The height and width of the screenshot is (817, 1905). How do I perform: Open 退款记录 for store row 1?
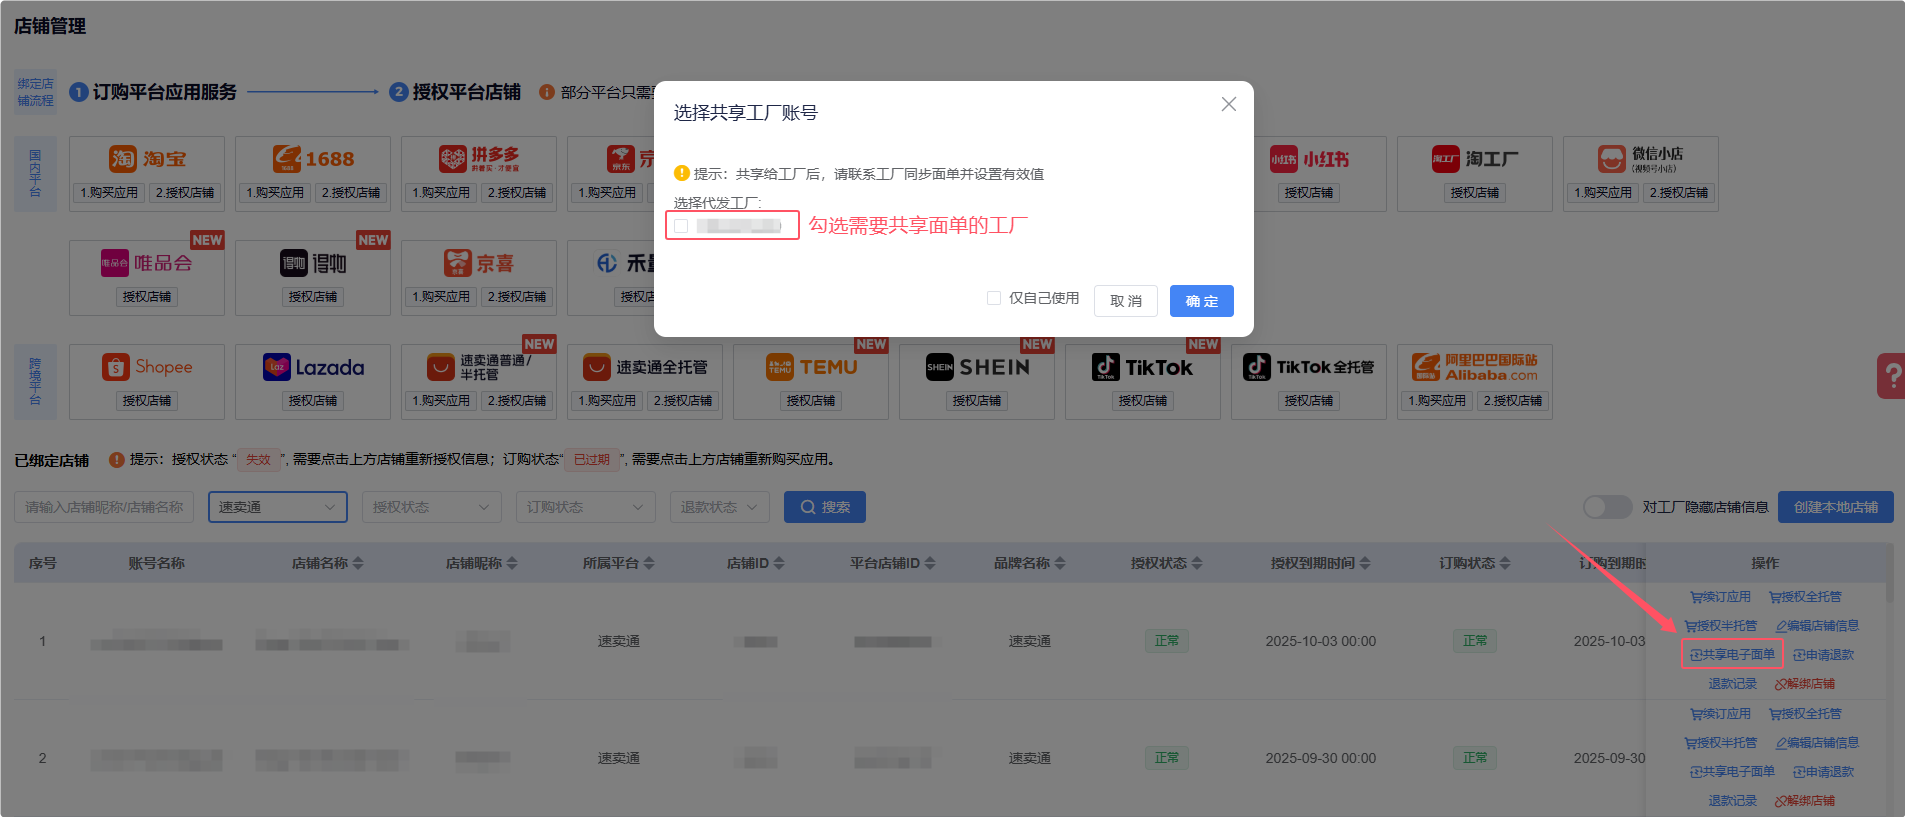pyautogui.click(x=1732, y=684)
